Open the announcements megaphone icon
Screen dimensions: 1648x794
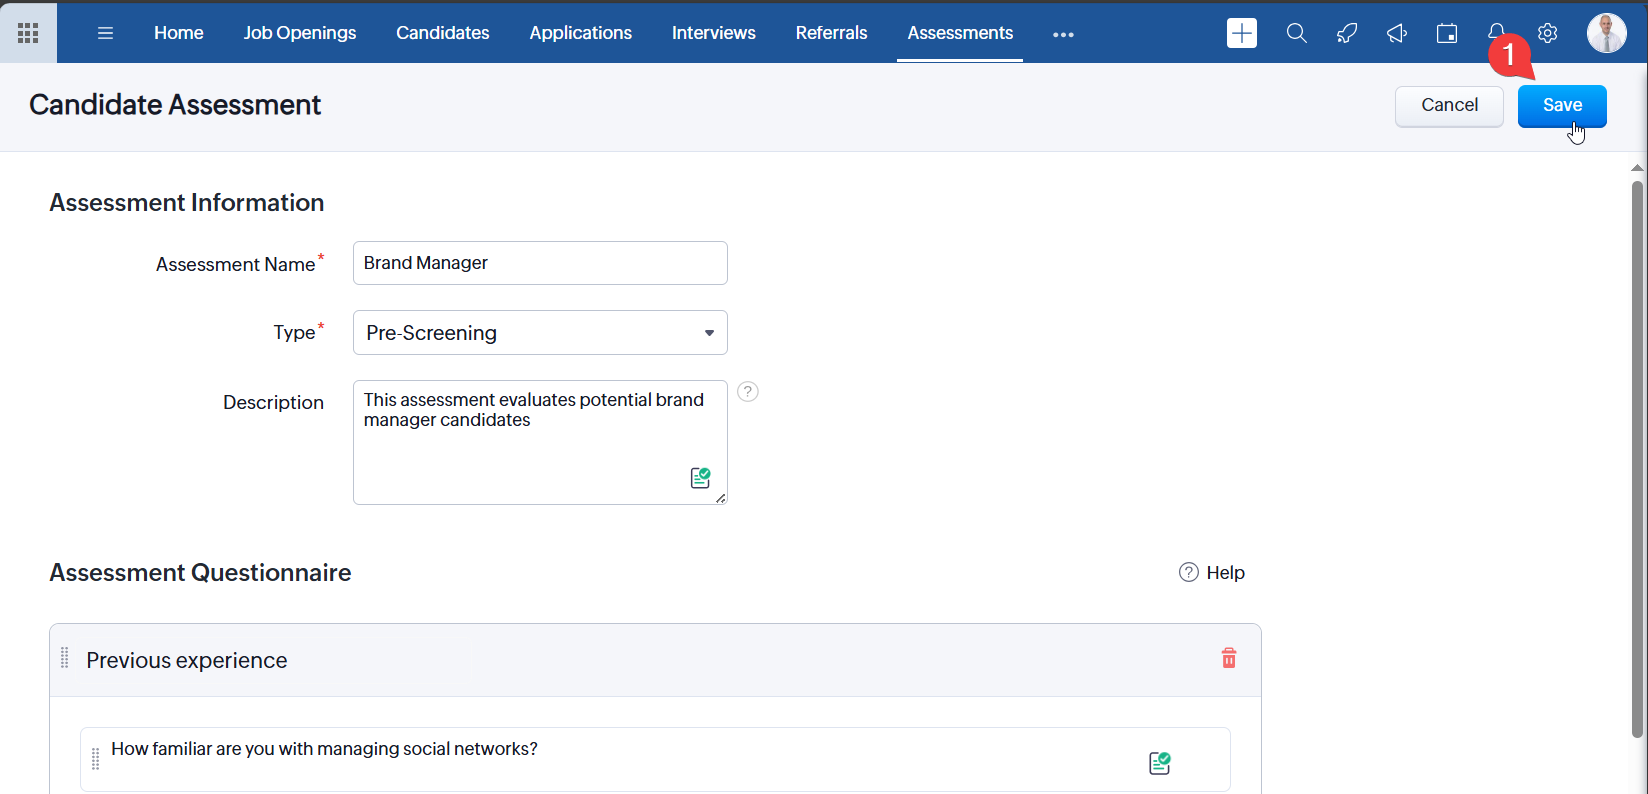1397,33
